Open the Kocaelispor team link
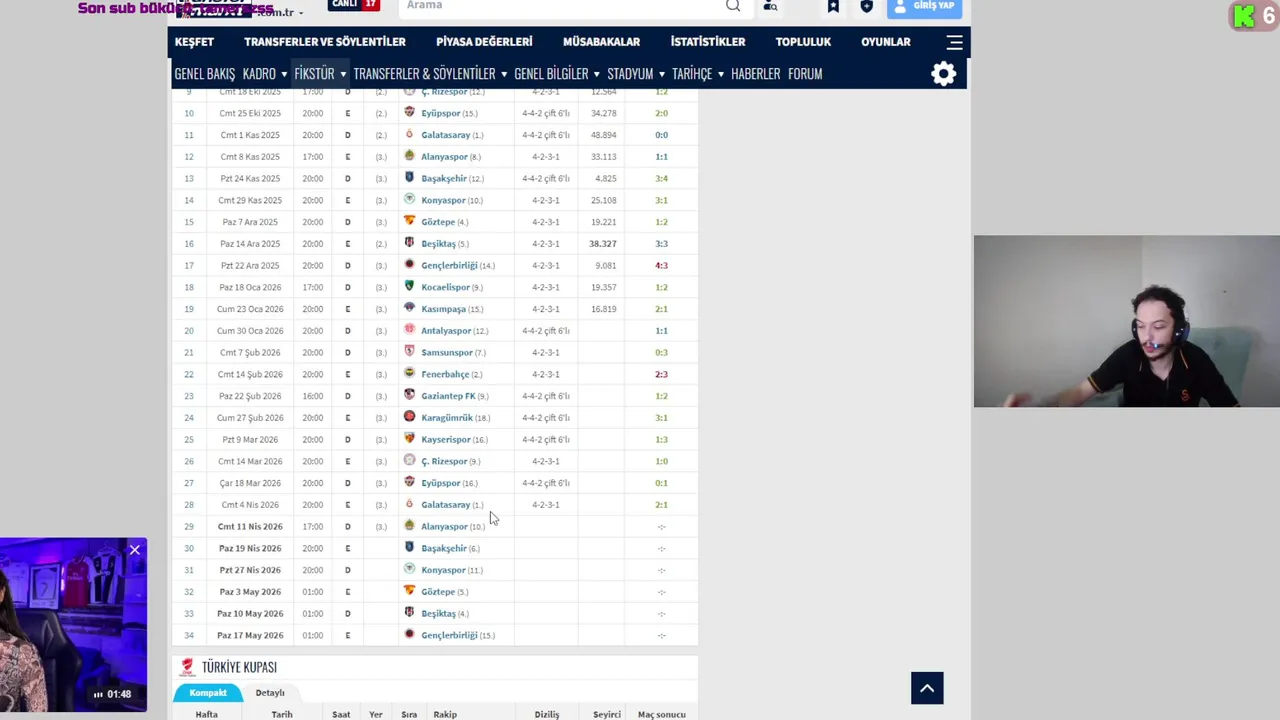Viewport: 1280px width, 720px height. click(445, 287)
